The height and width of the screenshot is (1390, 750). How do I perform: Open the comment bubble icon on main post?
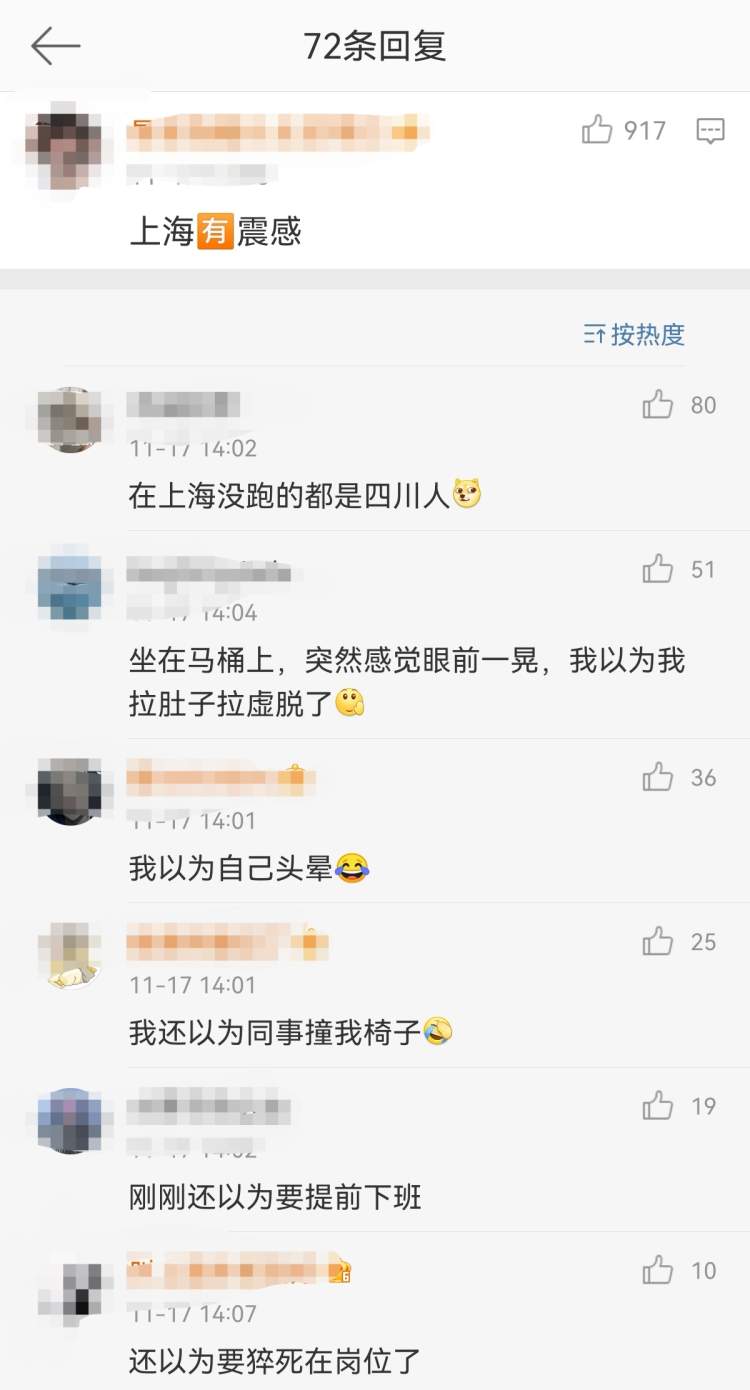(710, 131)
